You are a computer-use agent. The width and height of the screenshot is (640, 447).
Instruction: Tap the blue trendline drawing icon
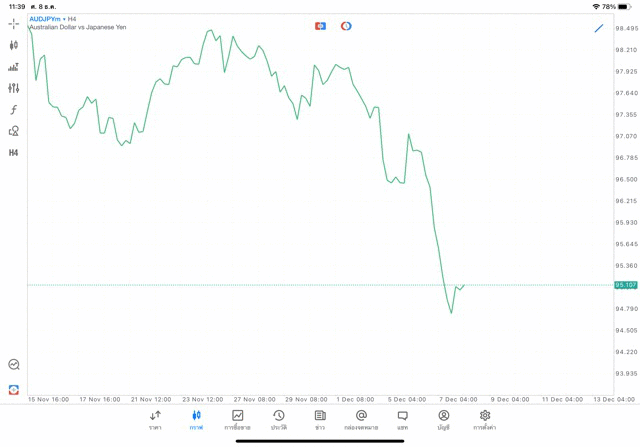click(x=599, y=28)
